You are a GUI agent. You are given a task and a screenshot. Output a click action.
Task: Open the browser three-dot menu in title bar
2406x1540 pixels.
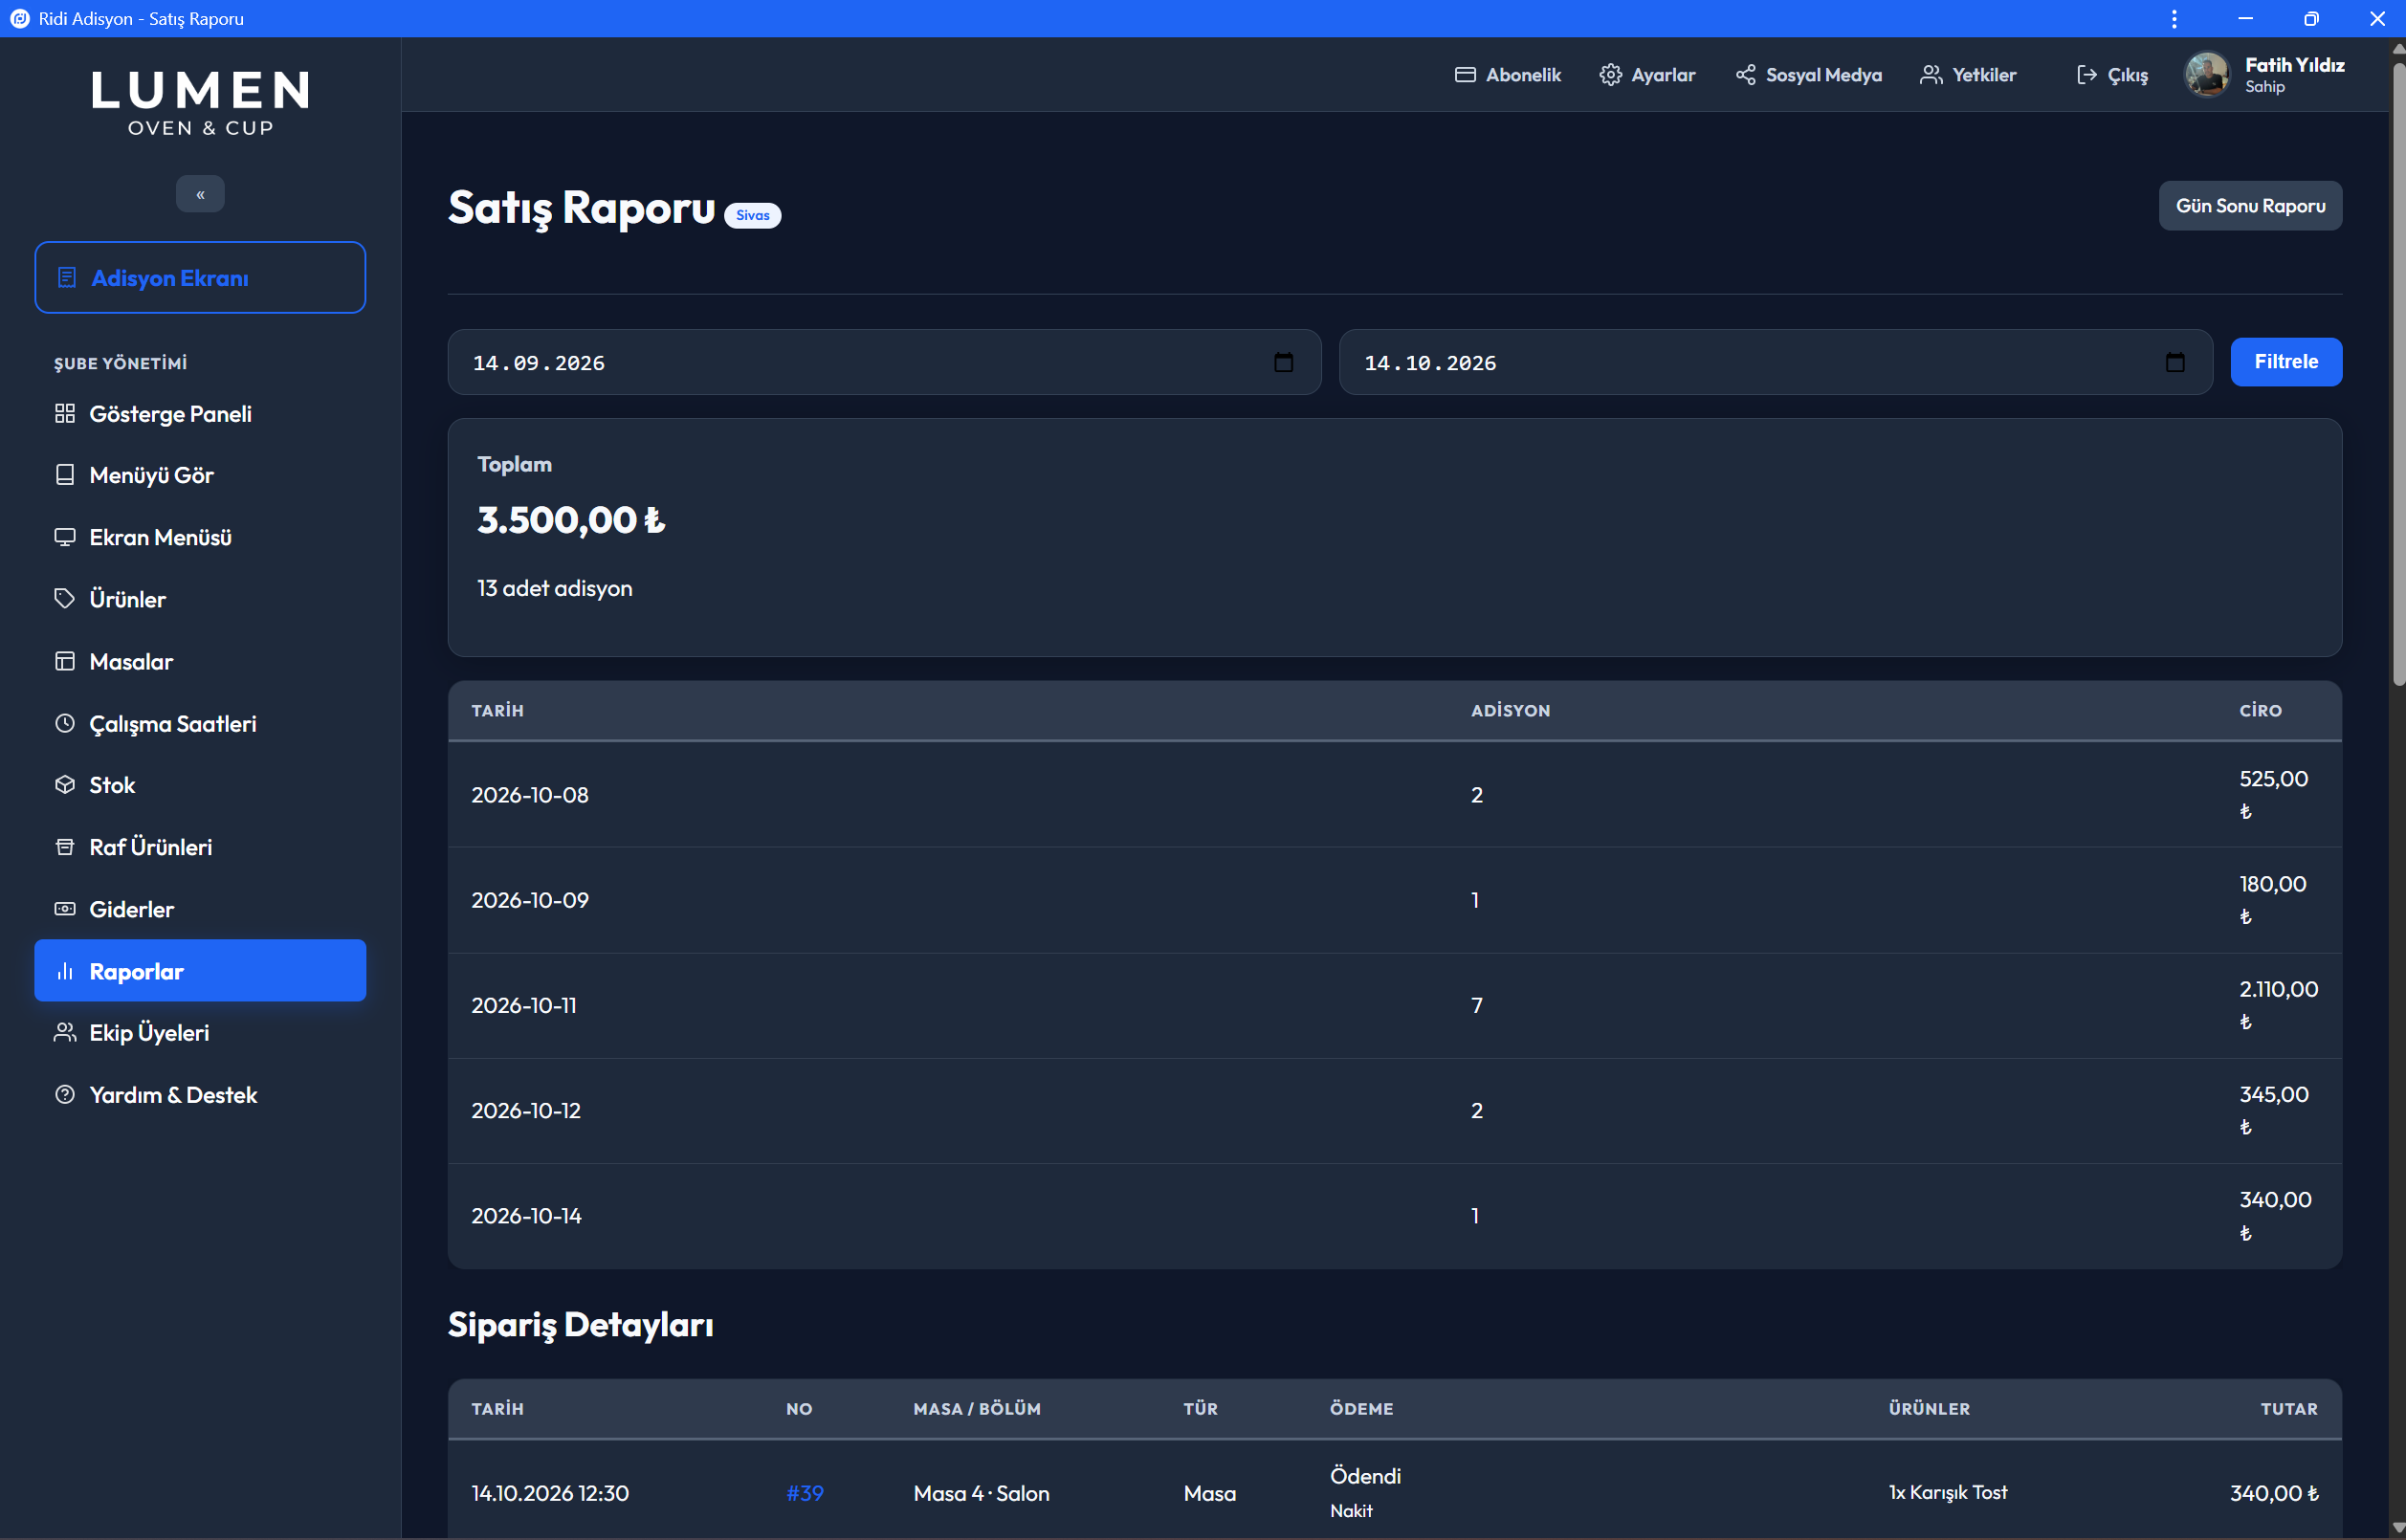pos(2174,19)
